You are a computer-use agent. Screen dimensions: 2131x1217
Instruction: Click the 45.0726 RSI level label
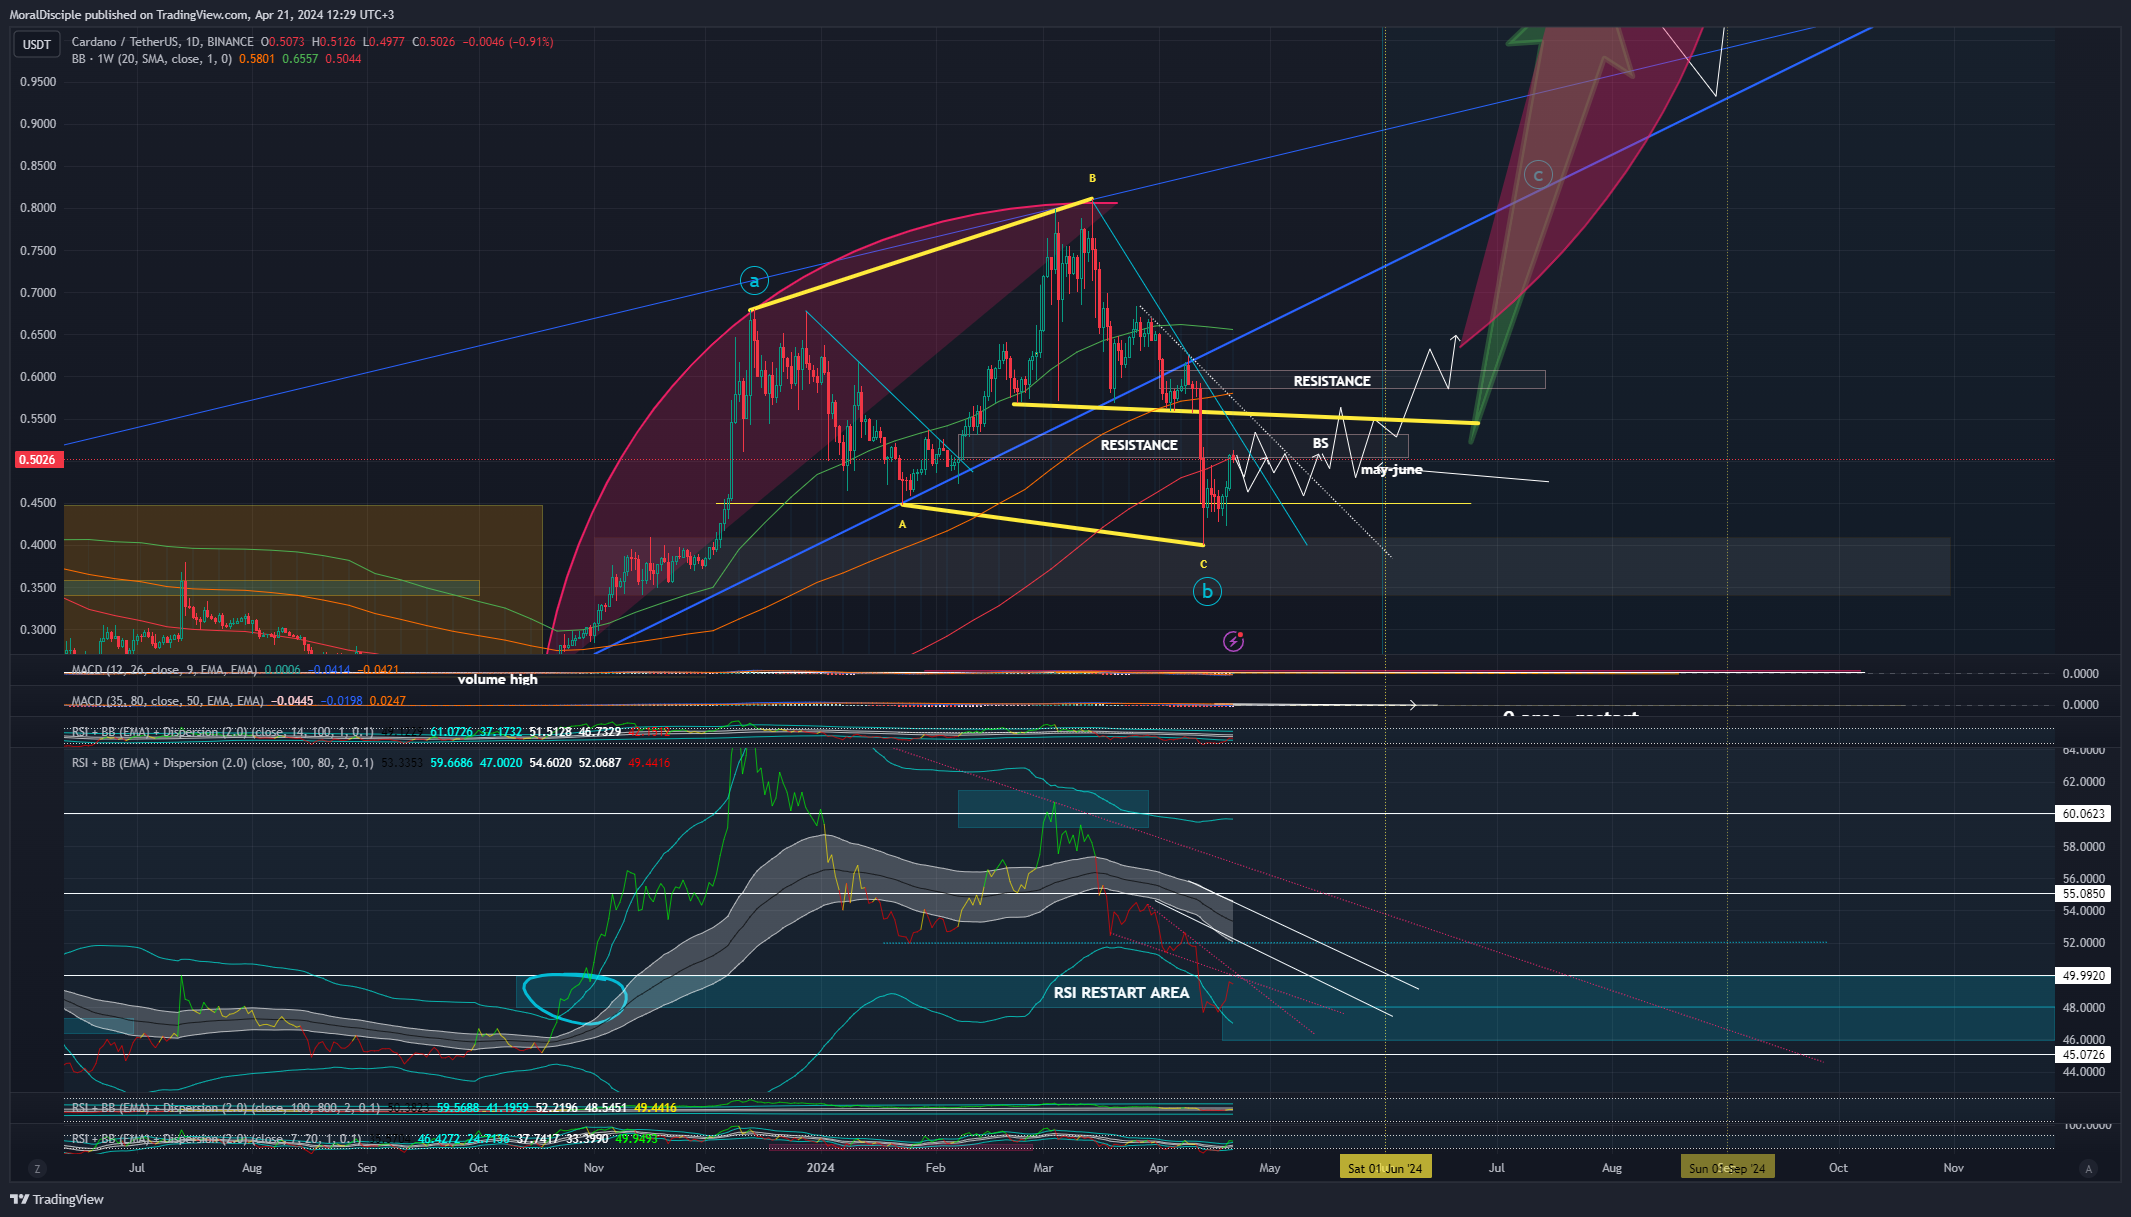[2084, 1055]
